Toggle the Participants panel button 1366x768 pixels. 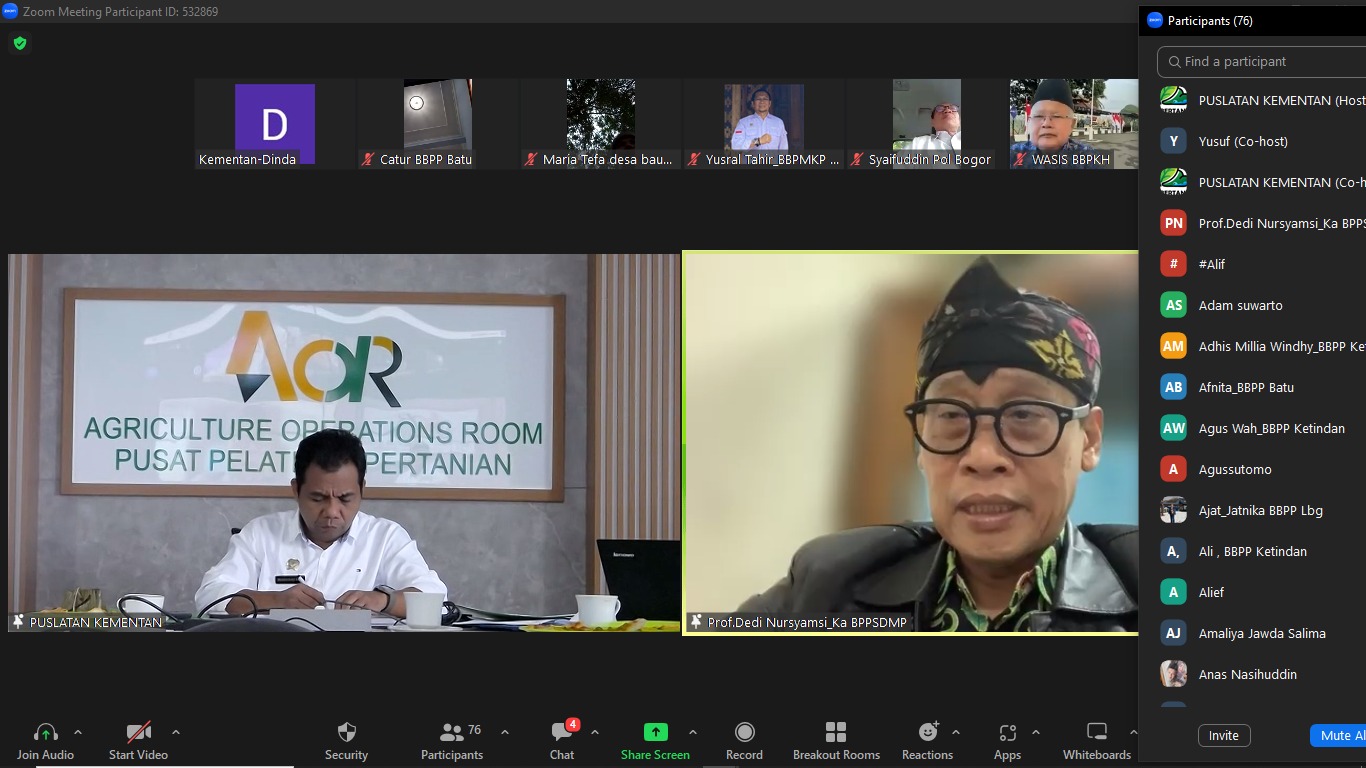(452, 740)
